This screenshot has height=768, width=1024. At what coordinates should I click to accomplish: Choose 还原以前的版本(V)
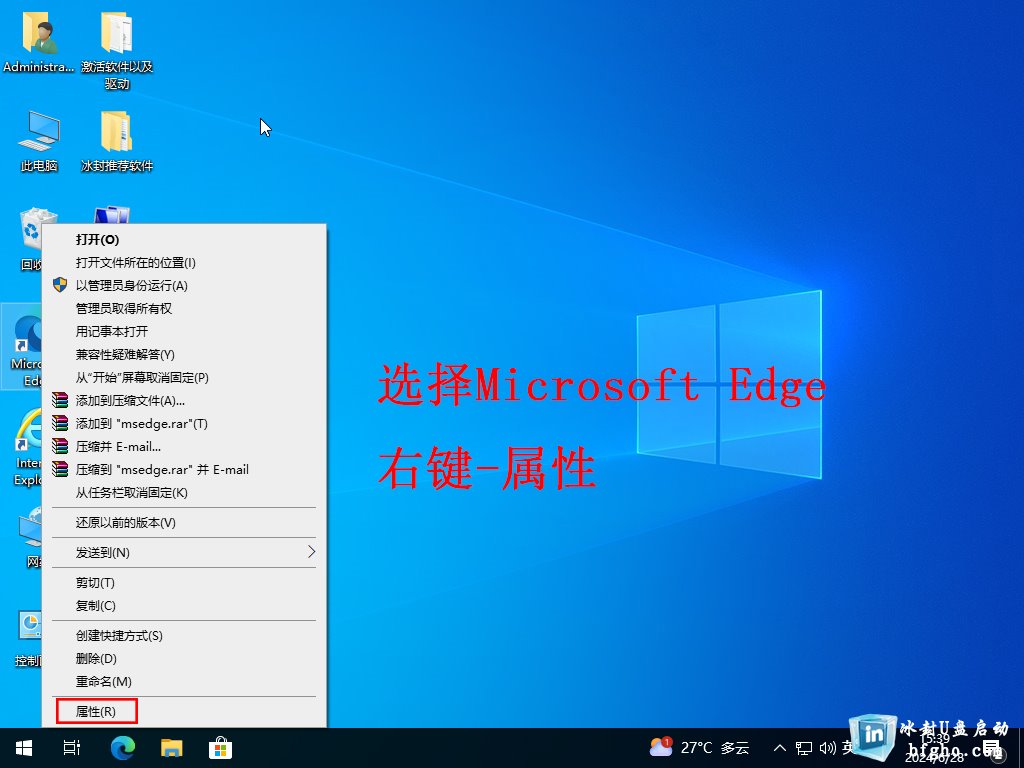[184, 522]
